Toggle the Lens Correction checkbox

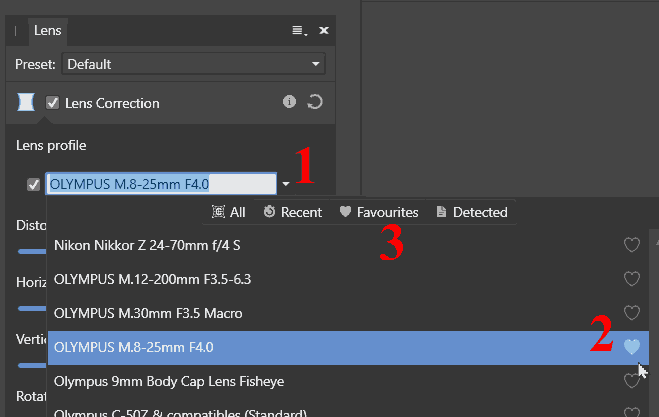point(53,103)
